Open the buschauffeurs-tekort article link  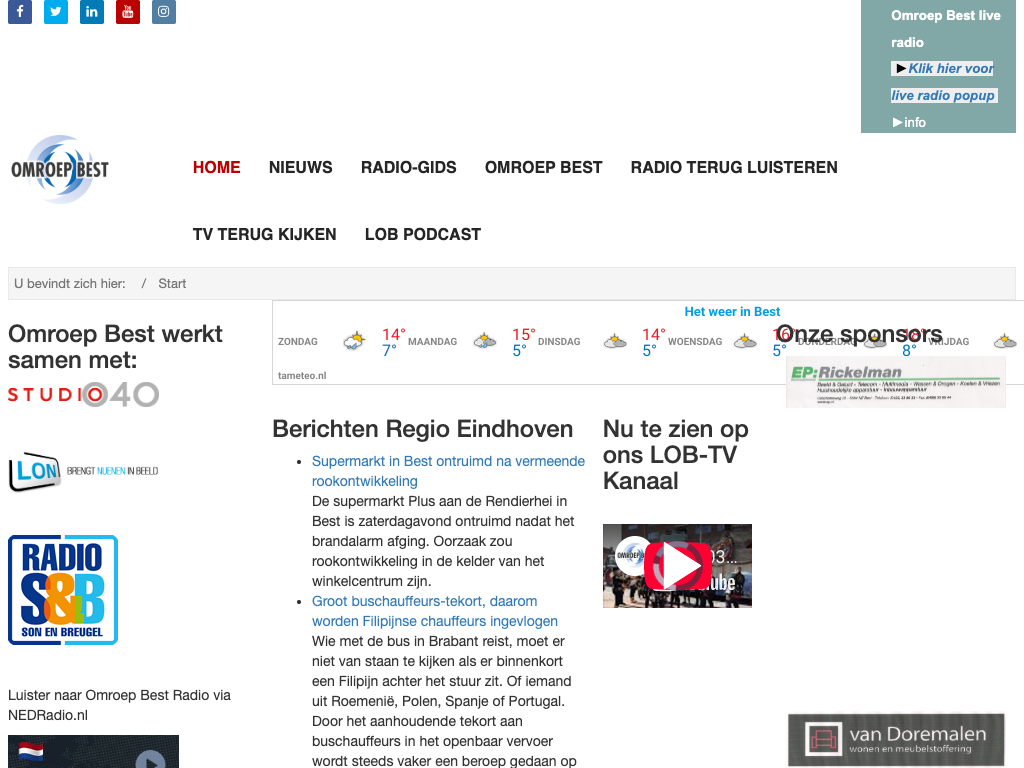click(x=434, y=611)
